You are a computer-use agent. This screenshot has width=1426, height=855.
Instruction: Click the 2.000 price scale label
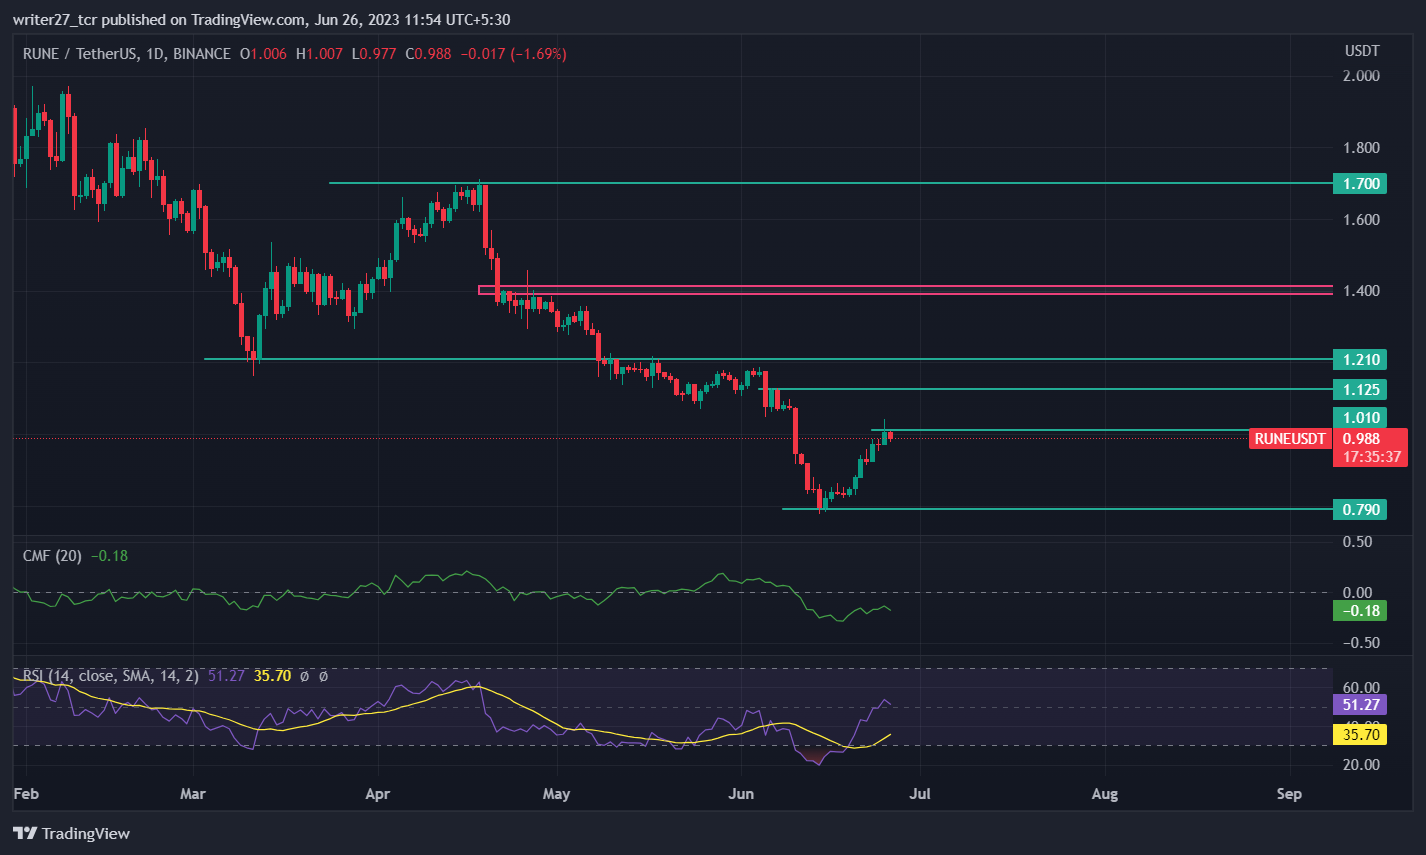1361,76
